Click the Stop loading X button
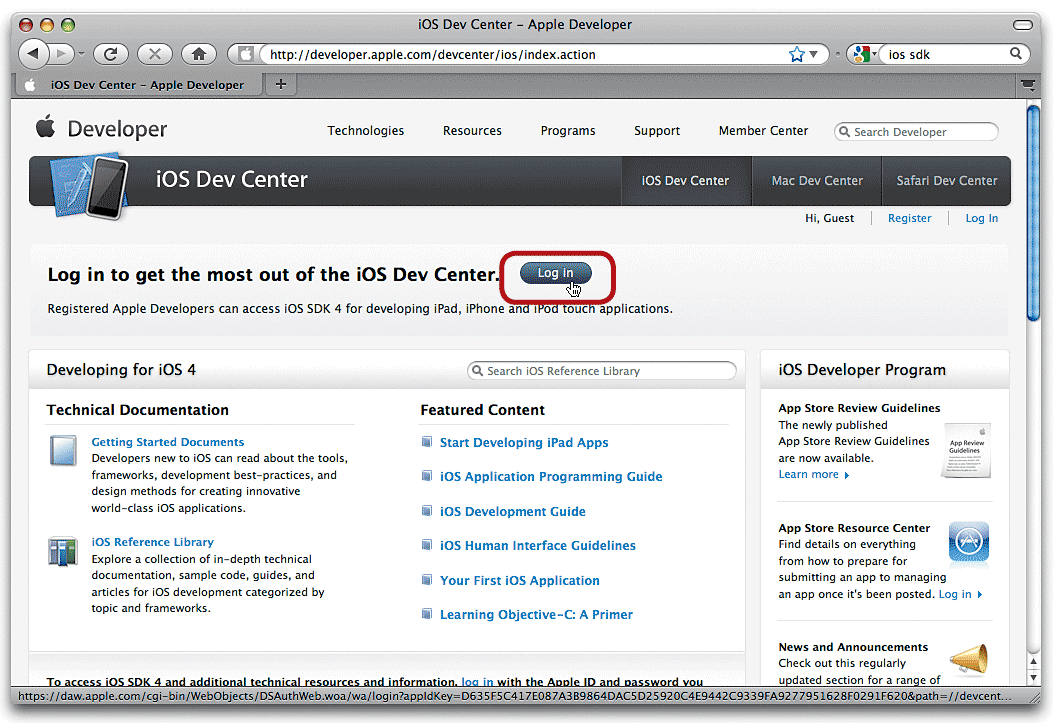1054x723 pixels. [155, 54]
